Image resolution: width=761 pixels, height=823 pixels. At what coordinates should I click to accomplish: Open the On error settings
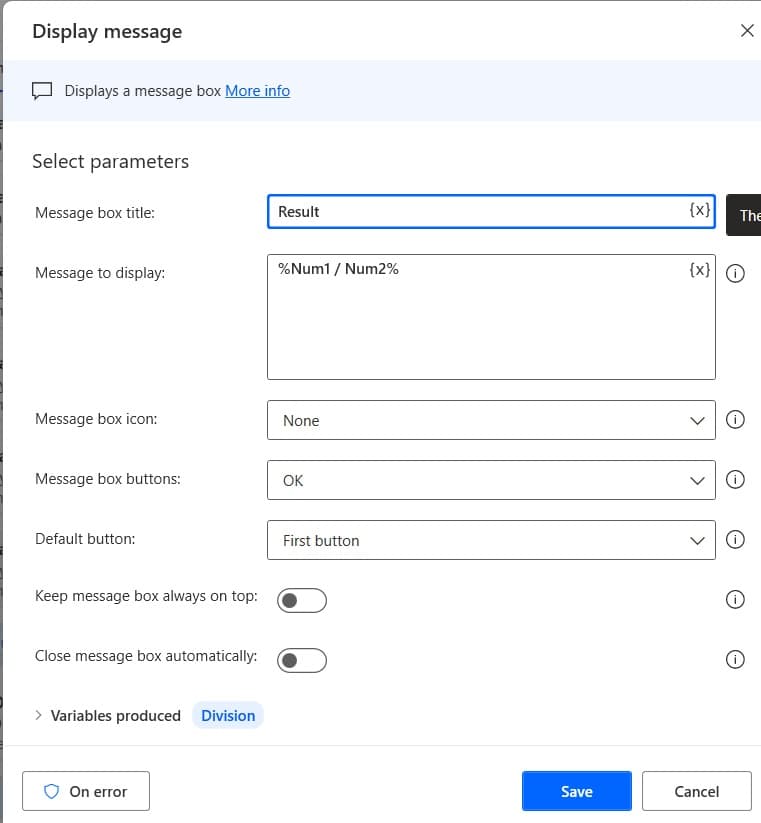coord(86,791)
